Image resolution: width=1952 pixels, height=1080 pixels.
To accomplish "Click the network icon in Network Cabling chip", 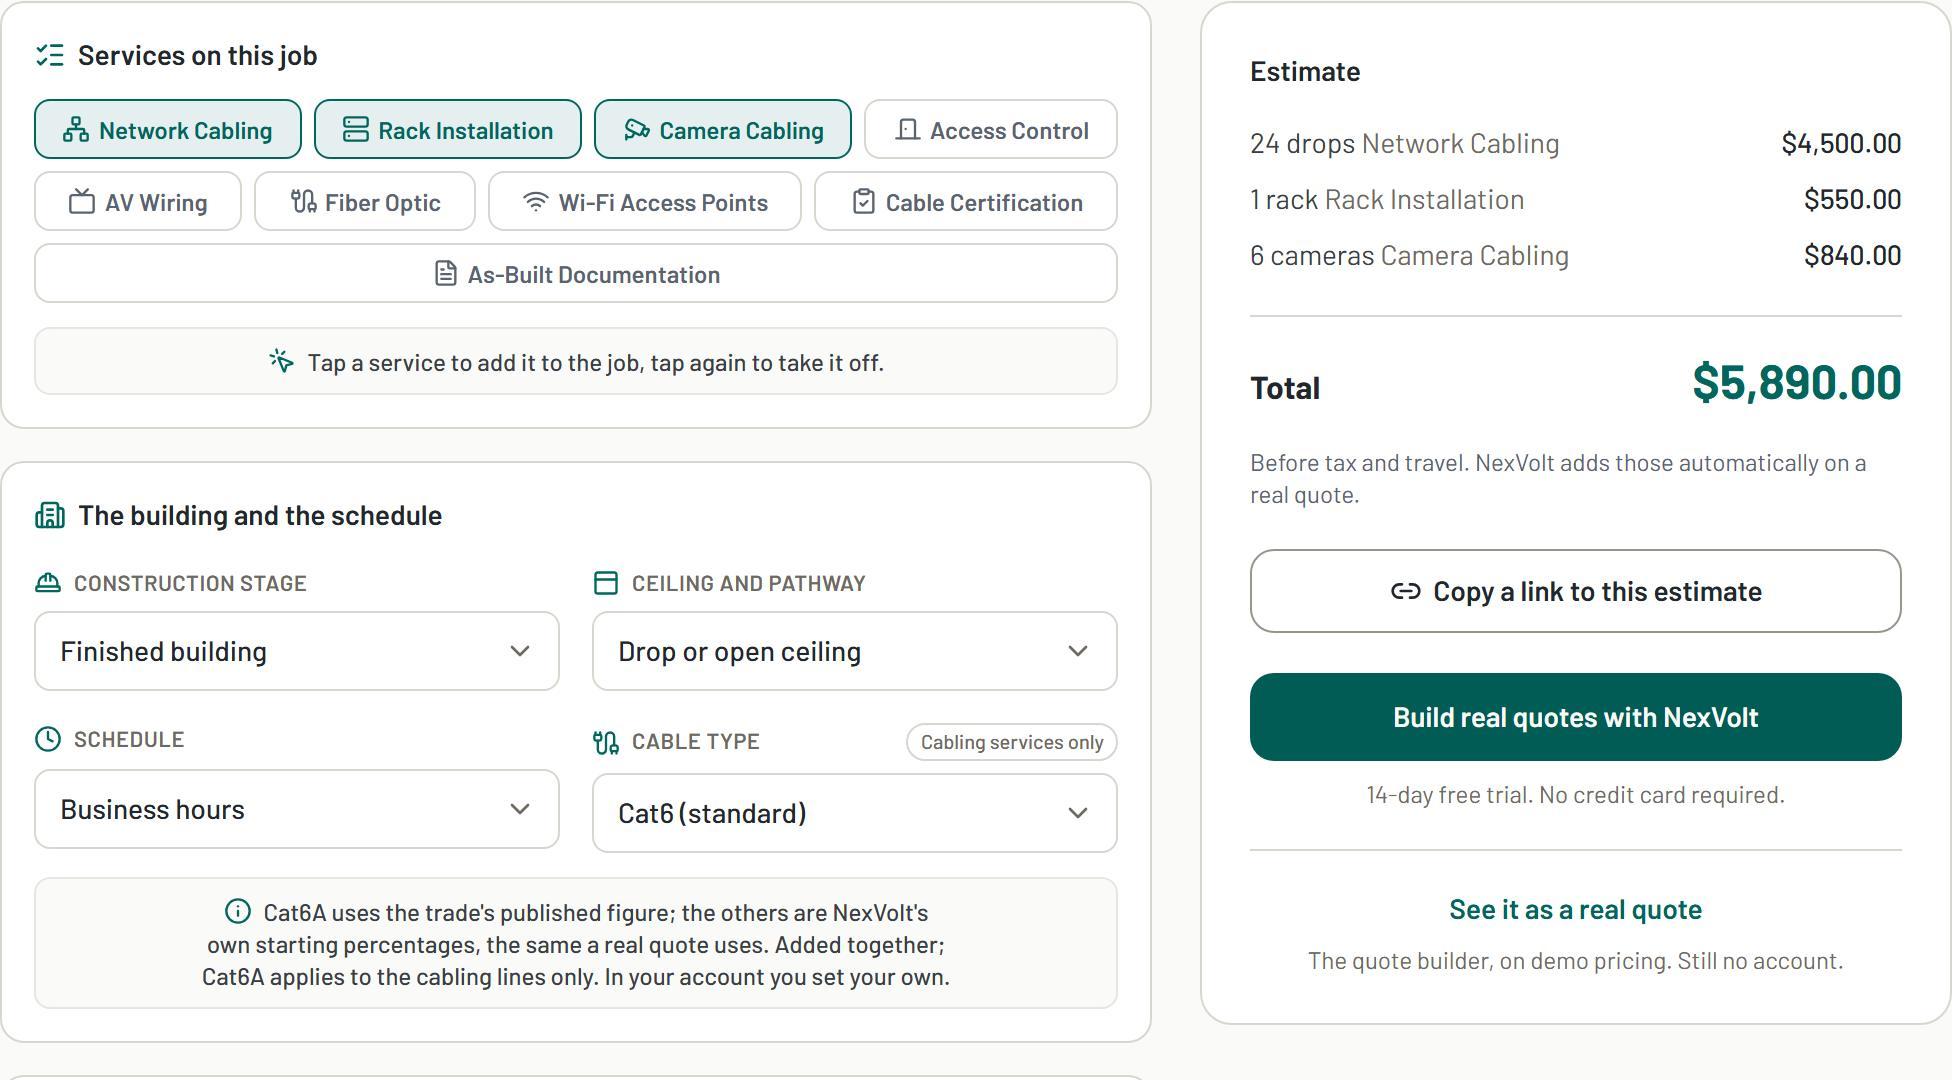I will click(x=76, y=130).
